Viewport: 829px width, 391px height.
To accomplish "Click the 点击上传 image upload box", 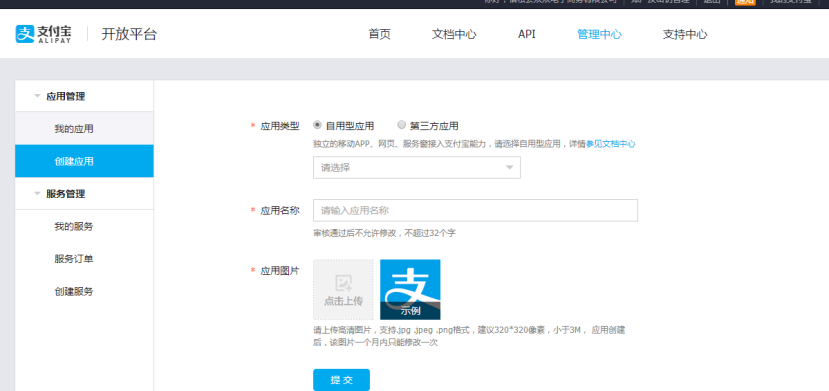I will (343, 290).
